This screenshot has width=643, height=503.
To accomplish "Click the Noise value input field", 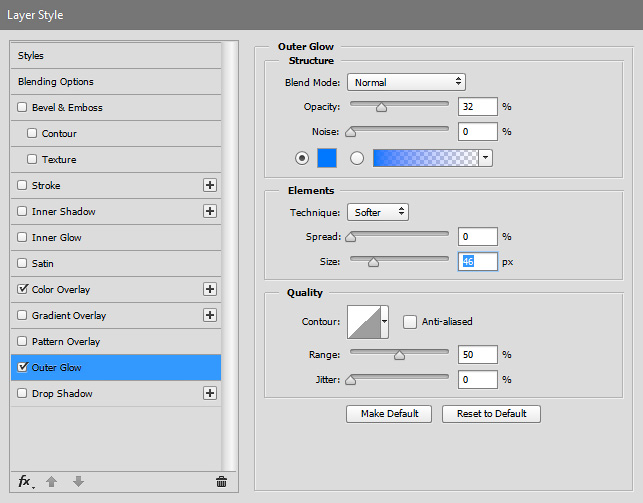I will coord(478,132).
